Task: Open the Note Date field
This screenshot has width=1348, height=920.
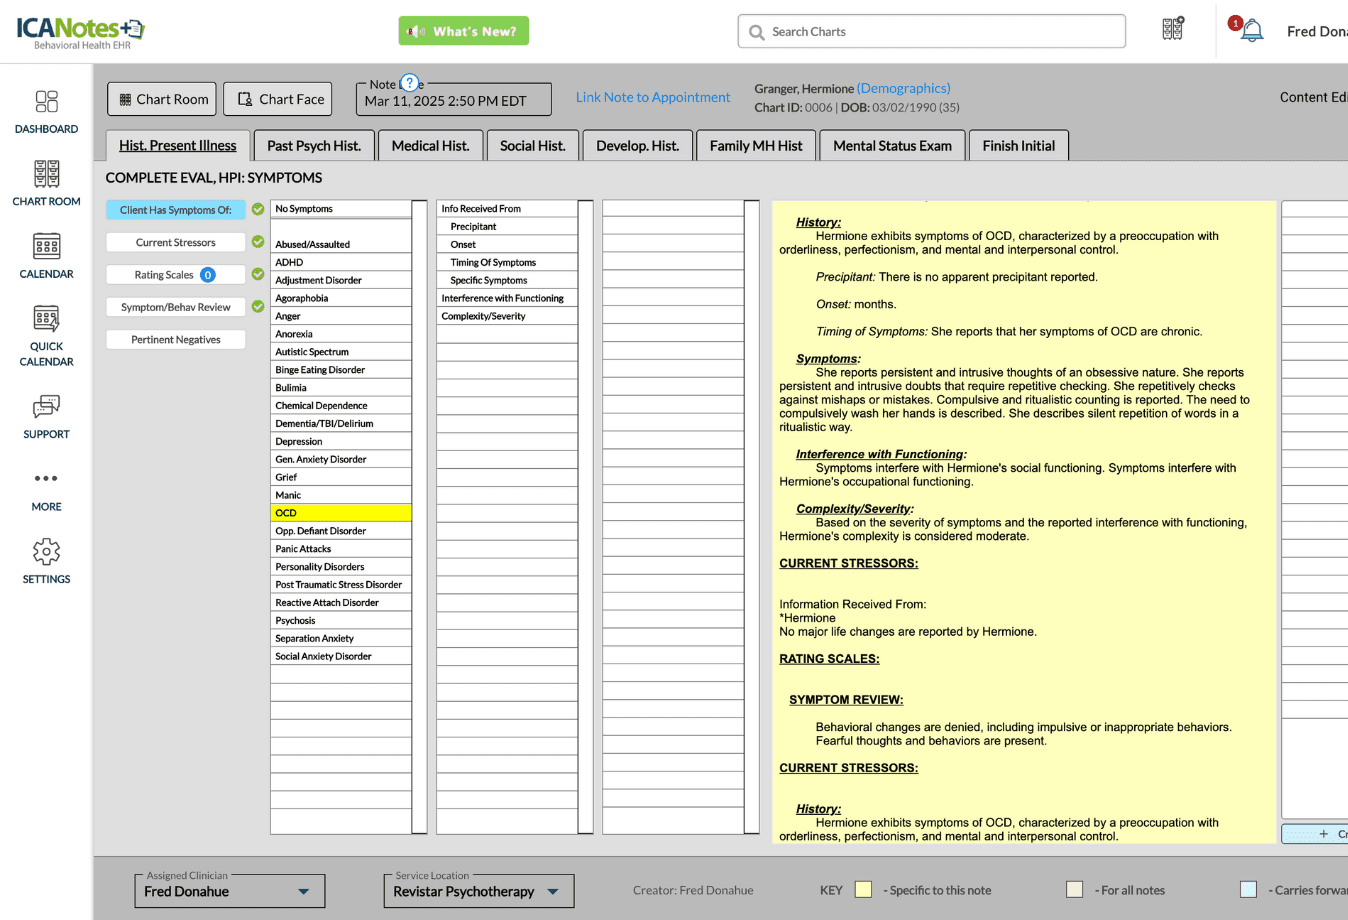Action: pos(453,101)
